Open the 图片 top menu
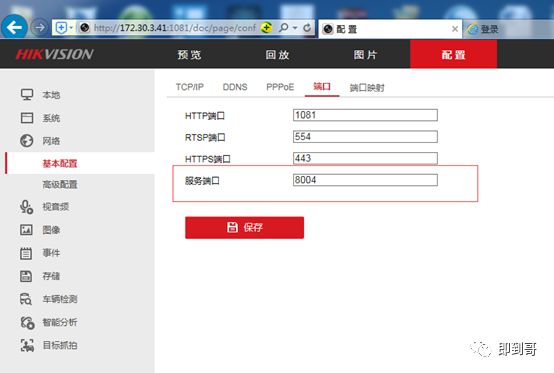The image size is (554, 373). click(x=366, y=54)
